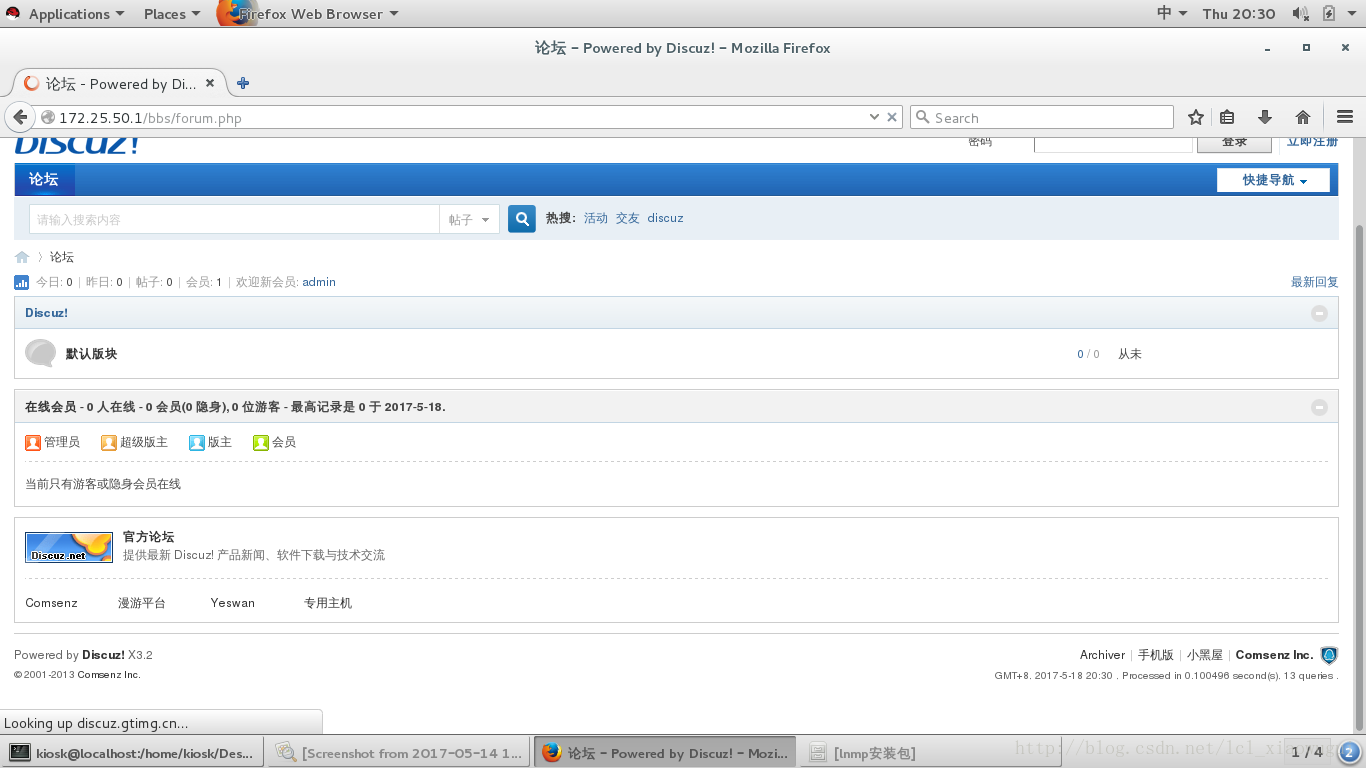Open the 中 input method menu

pyautogui.click(x=1171, y=13)
